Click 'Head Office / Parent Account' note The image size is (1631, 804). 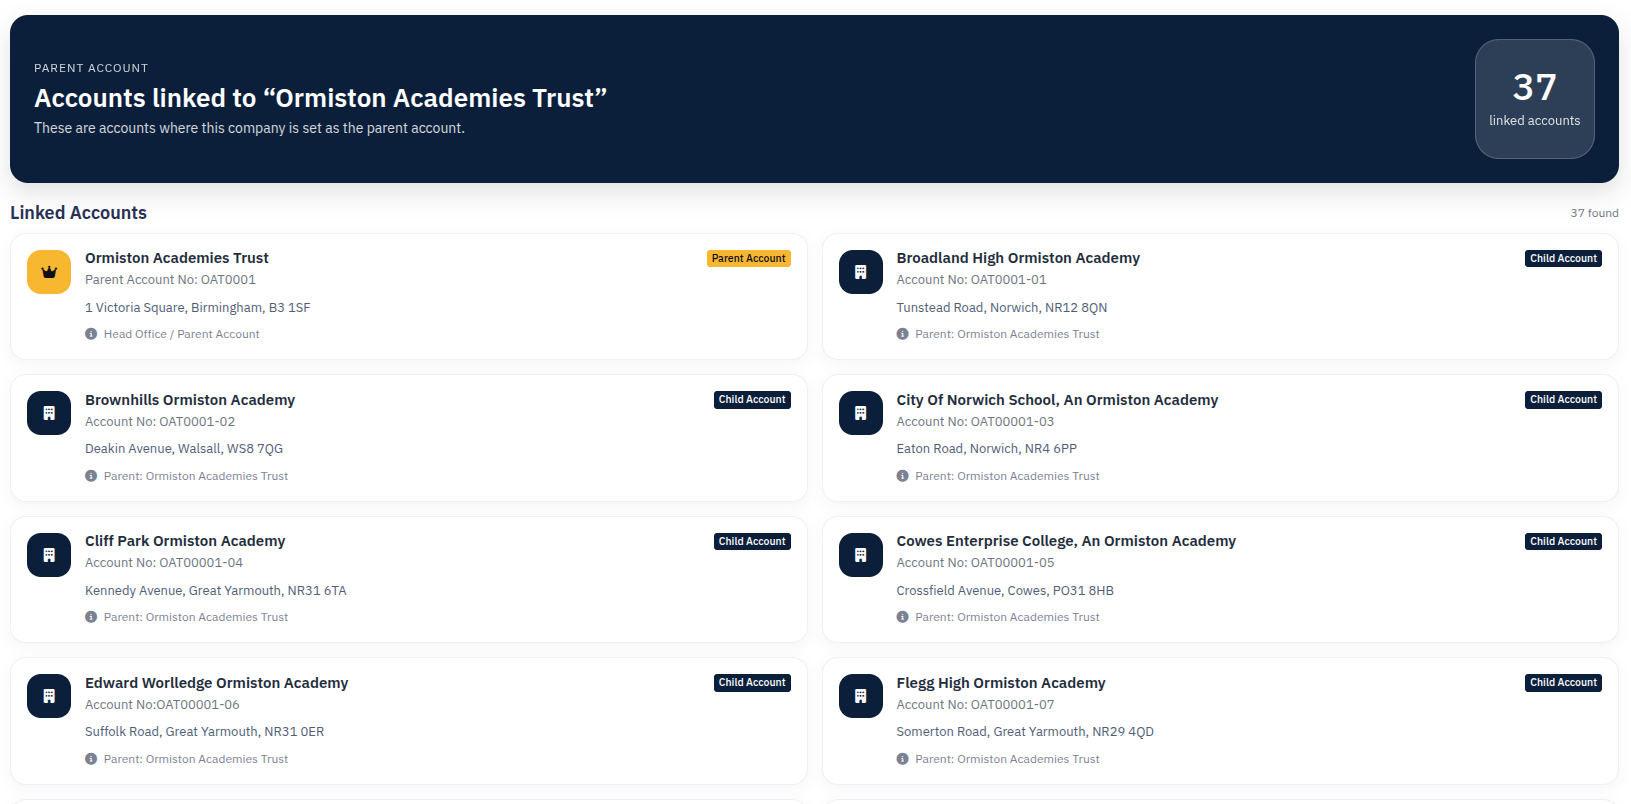(x=181, y=334)
